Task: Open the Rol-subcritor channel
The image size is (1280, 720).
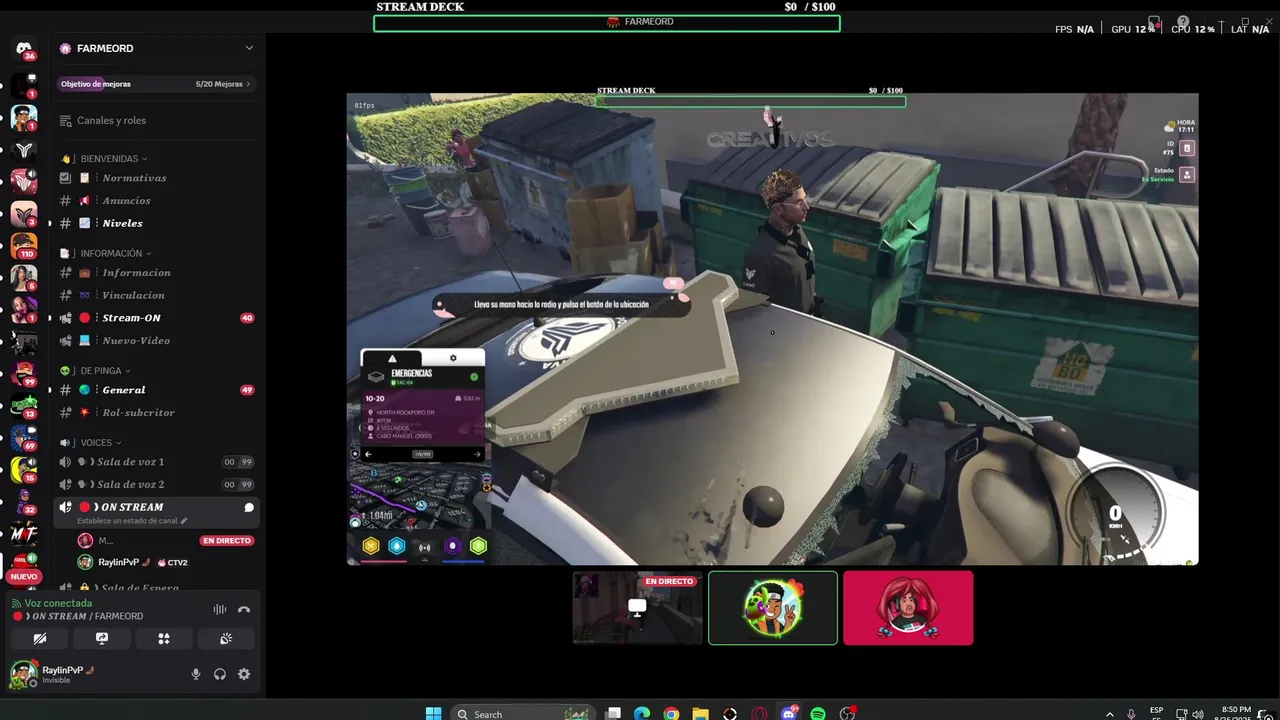Action: (155, 412)
